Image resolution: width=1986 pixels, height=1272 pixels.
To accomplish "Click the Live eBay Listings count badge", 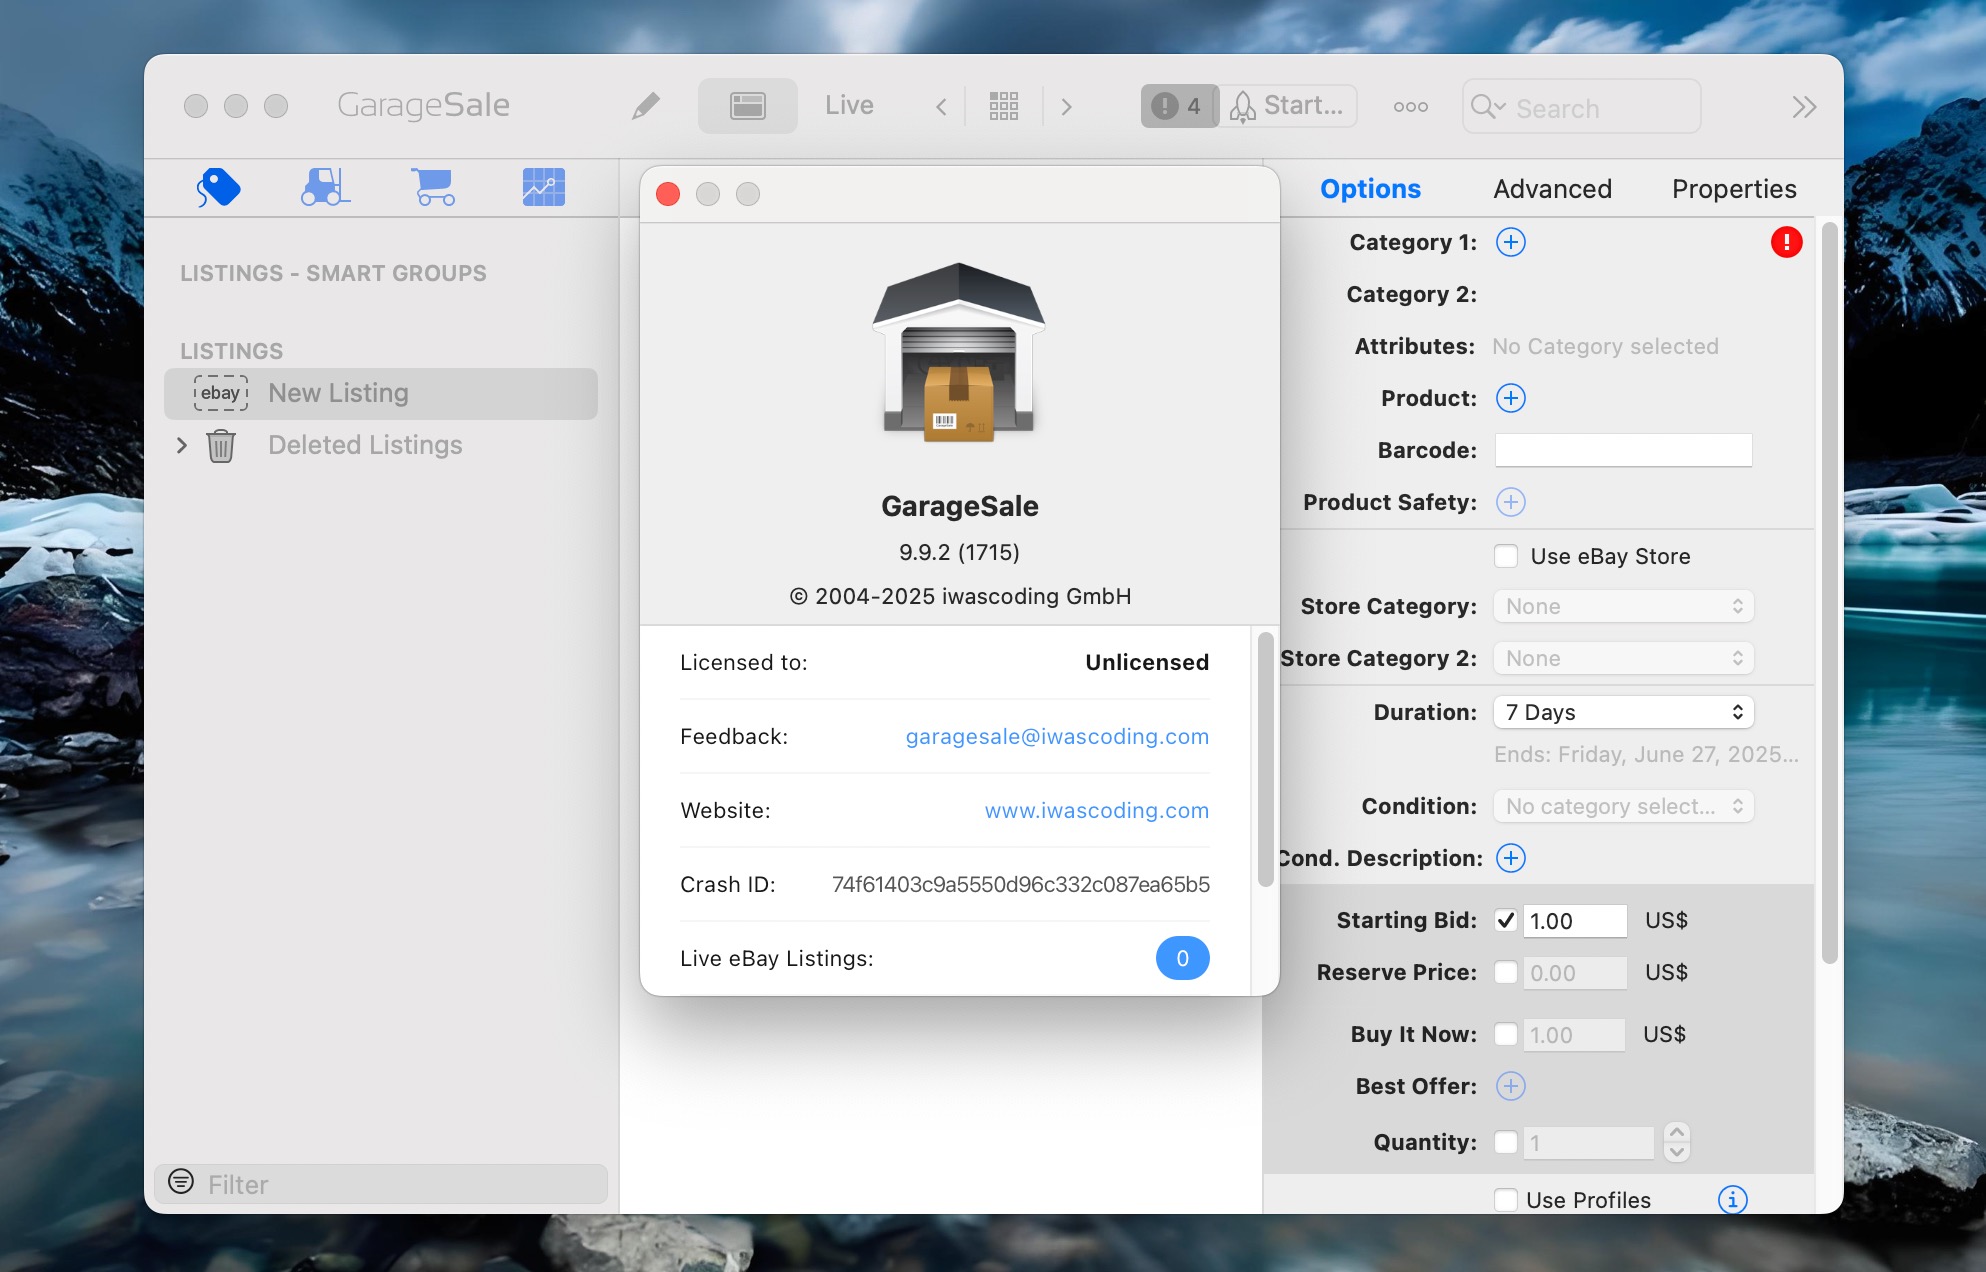I will pos(1182,958).
